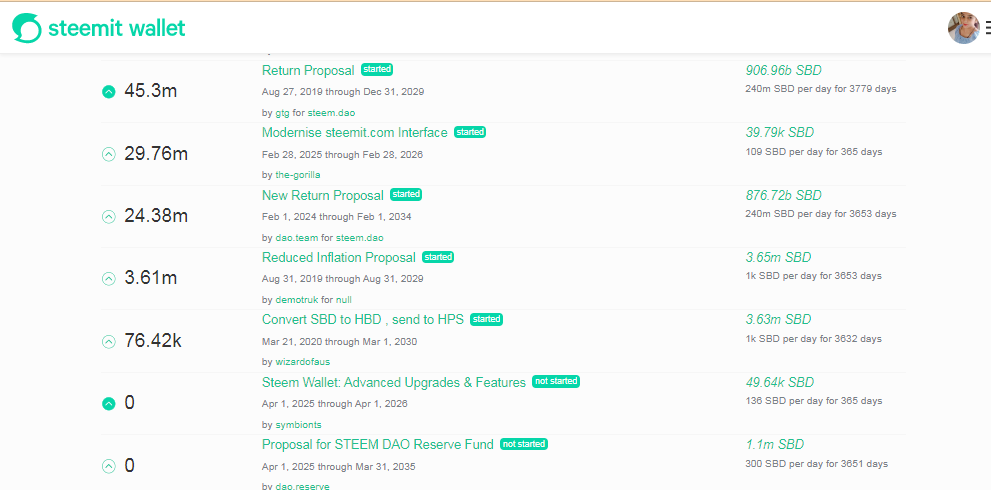The image size is (991, 490).
Task: Visit demotruk author profile
Action: [x=297, y=300]
